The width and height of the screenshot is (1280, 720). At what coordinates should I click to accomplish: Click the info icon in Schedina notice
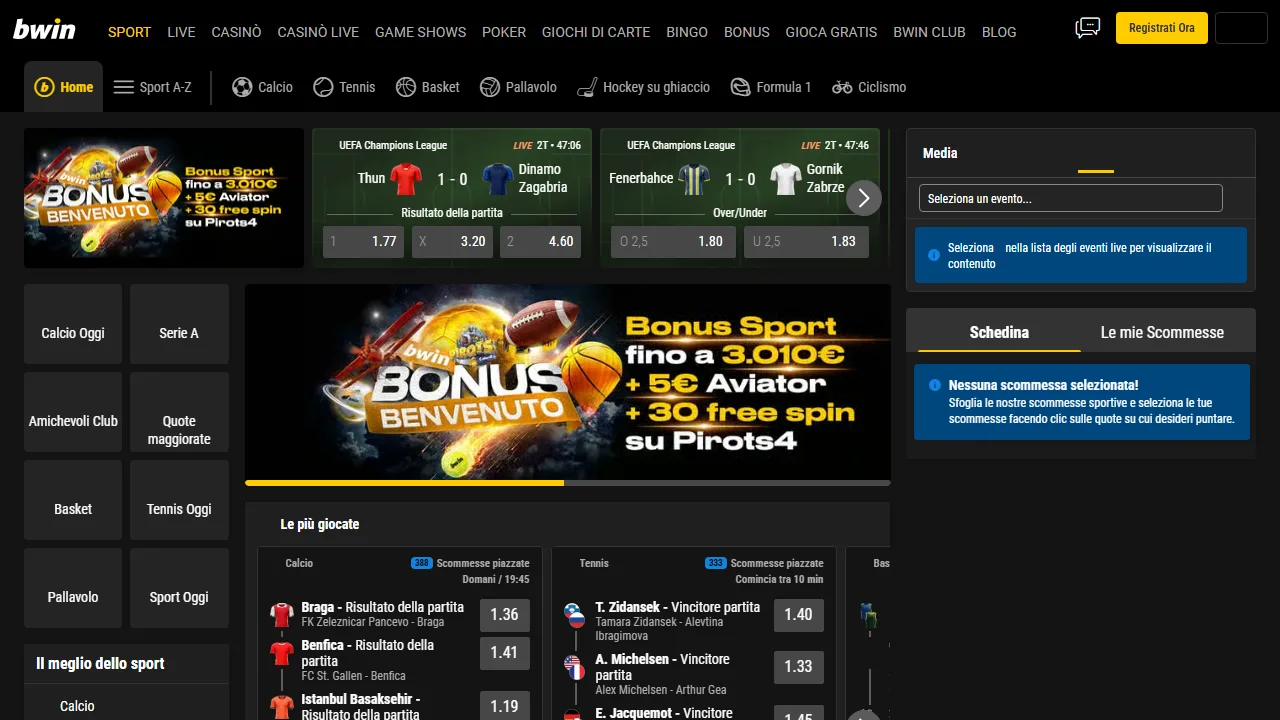pyautogui.click(x=935, y=385)
